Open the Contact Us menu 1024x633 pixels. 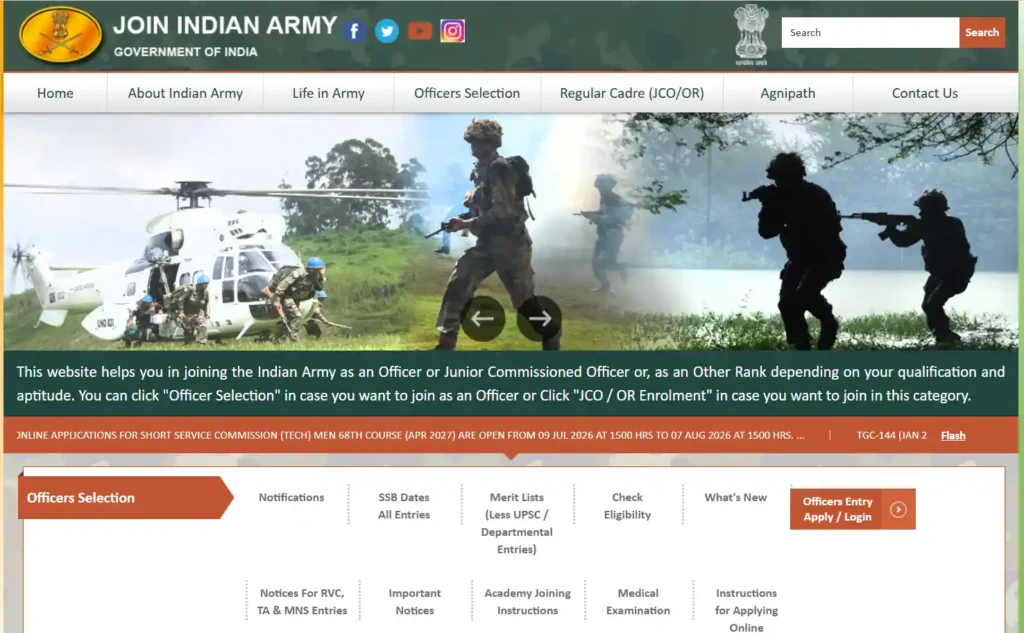pyautogui.click(x=925, y=93)
